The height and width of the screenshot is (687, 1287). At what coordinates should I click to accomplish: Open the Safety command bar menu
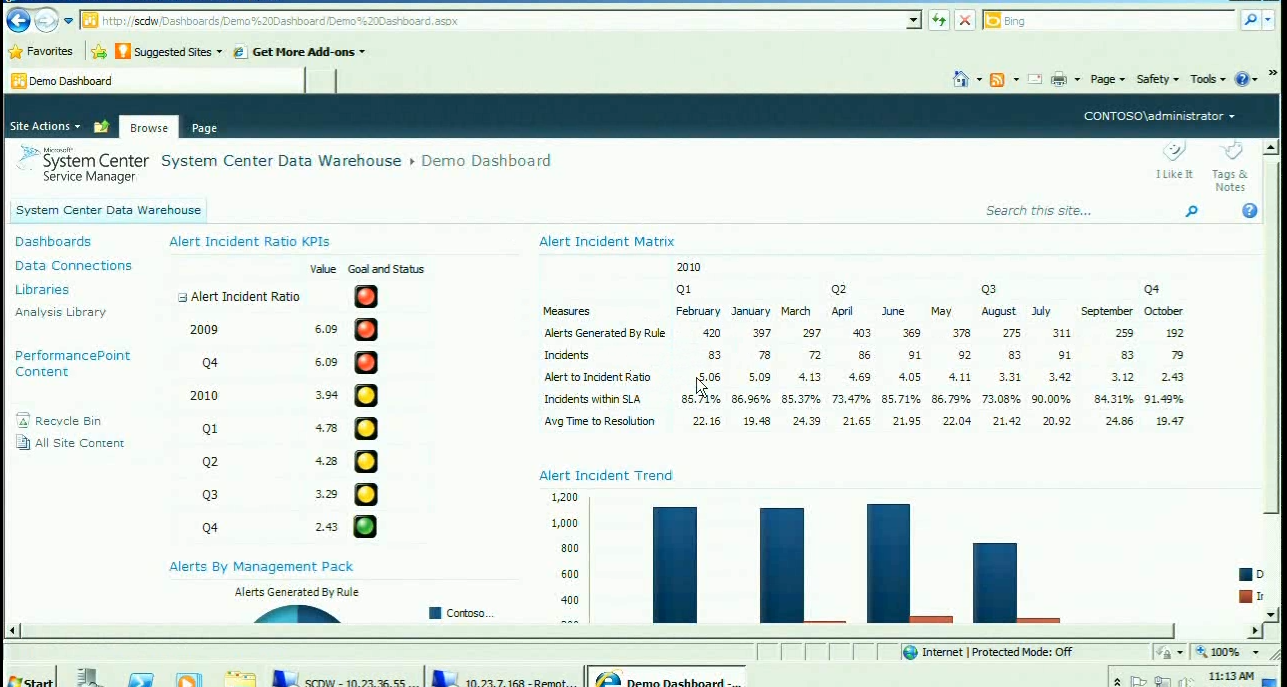click(x=1157, y=79)
